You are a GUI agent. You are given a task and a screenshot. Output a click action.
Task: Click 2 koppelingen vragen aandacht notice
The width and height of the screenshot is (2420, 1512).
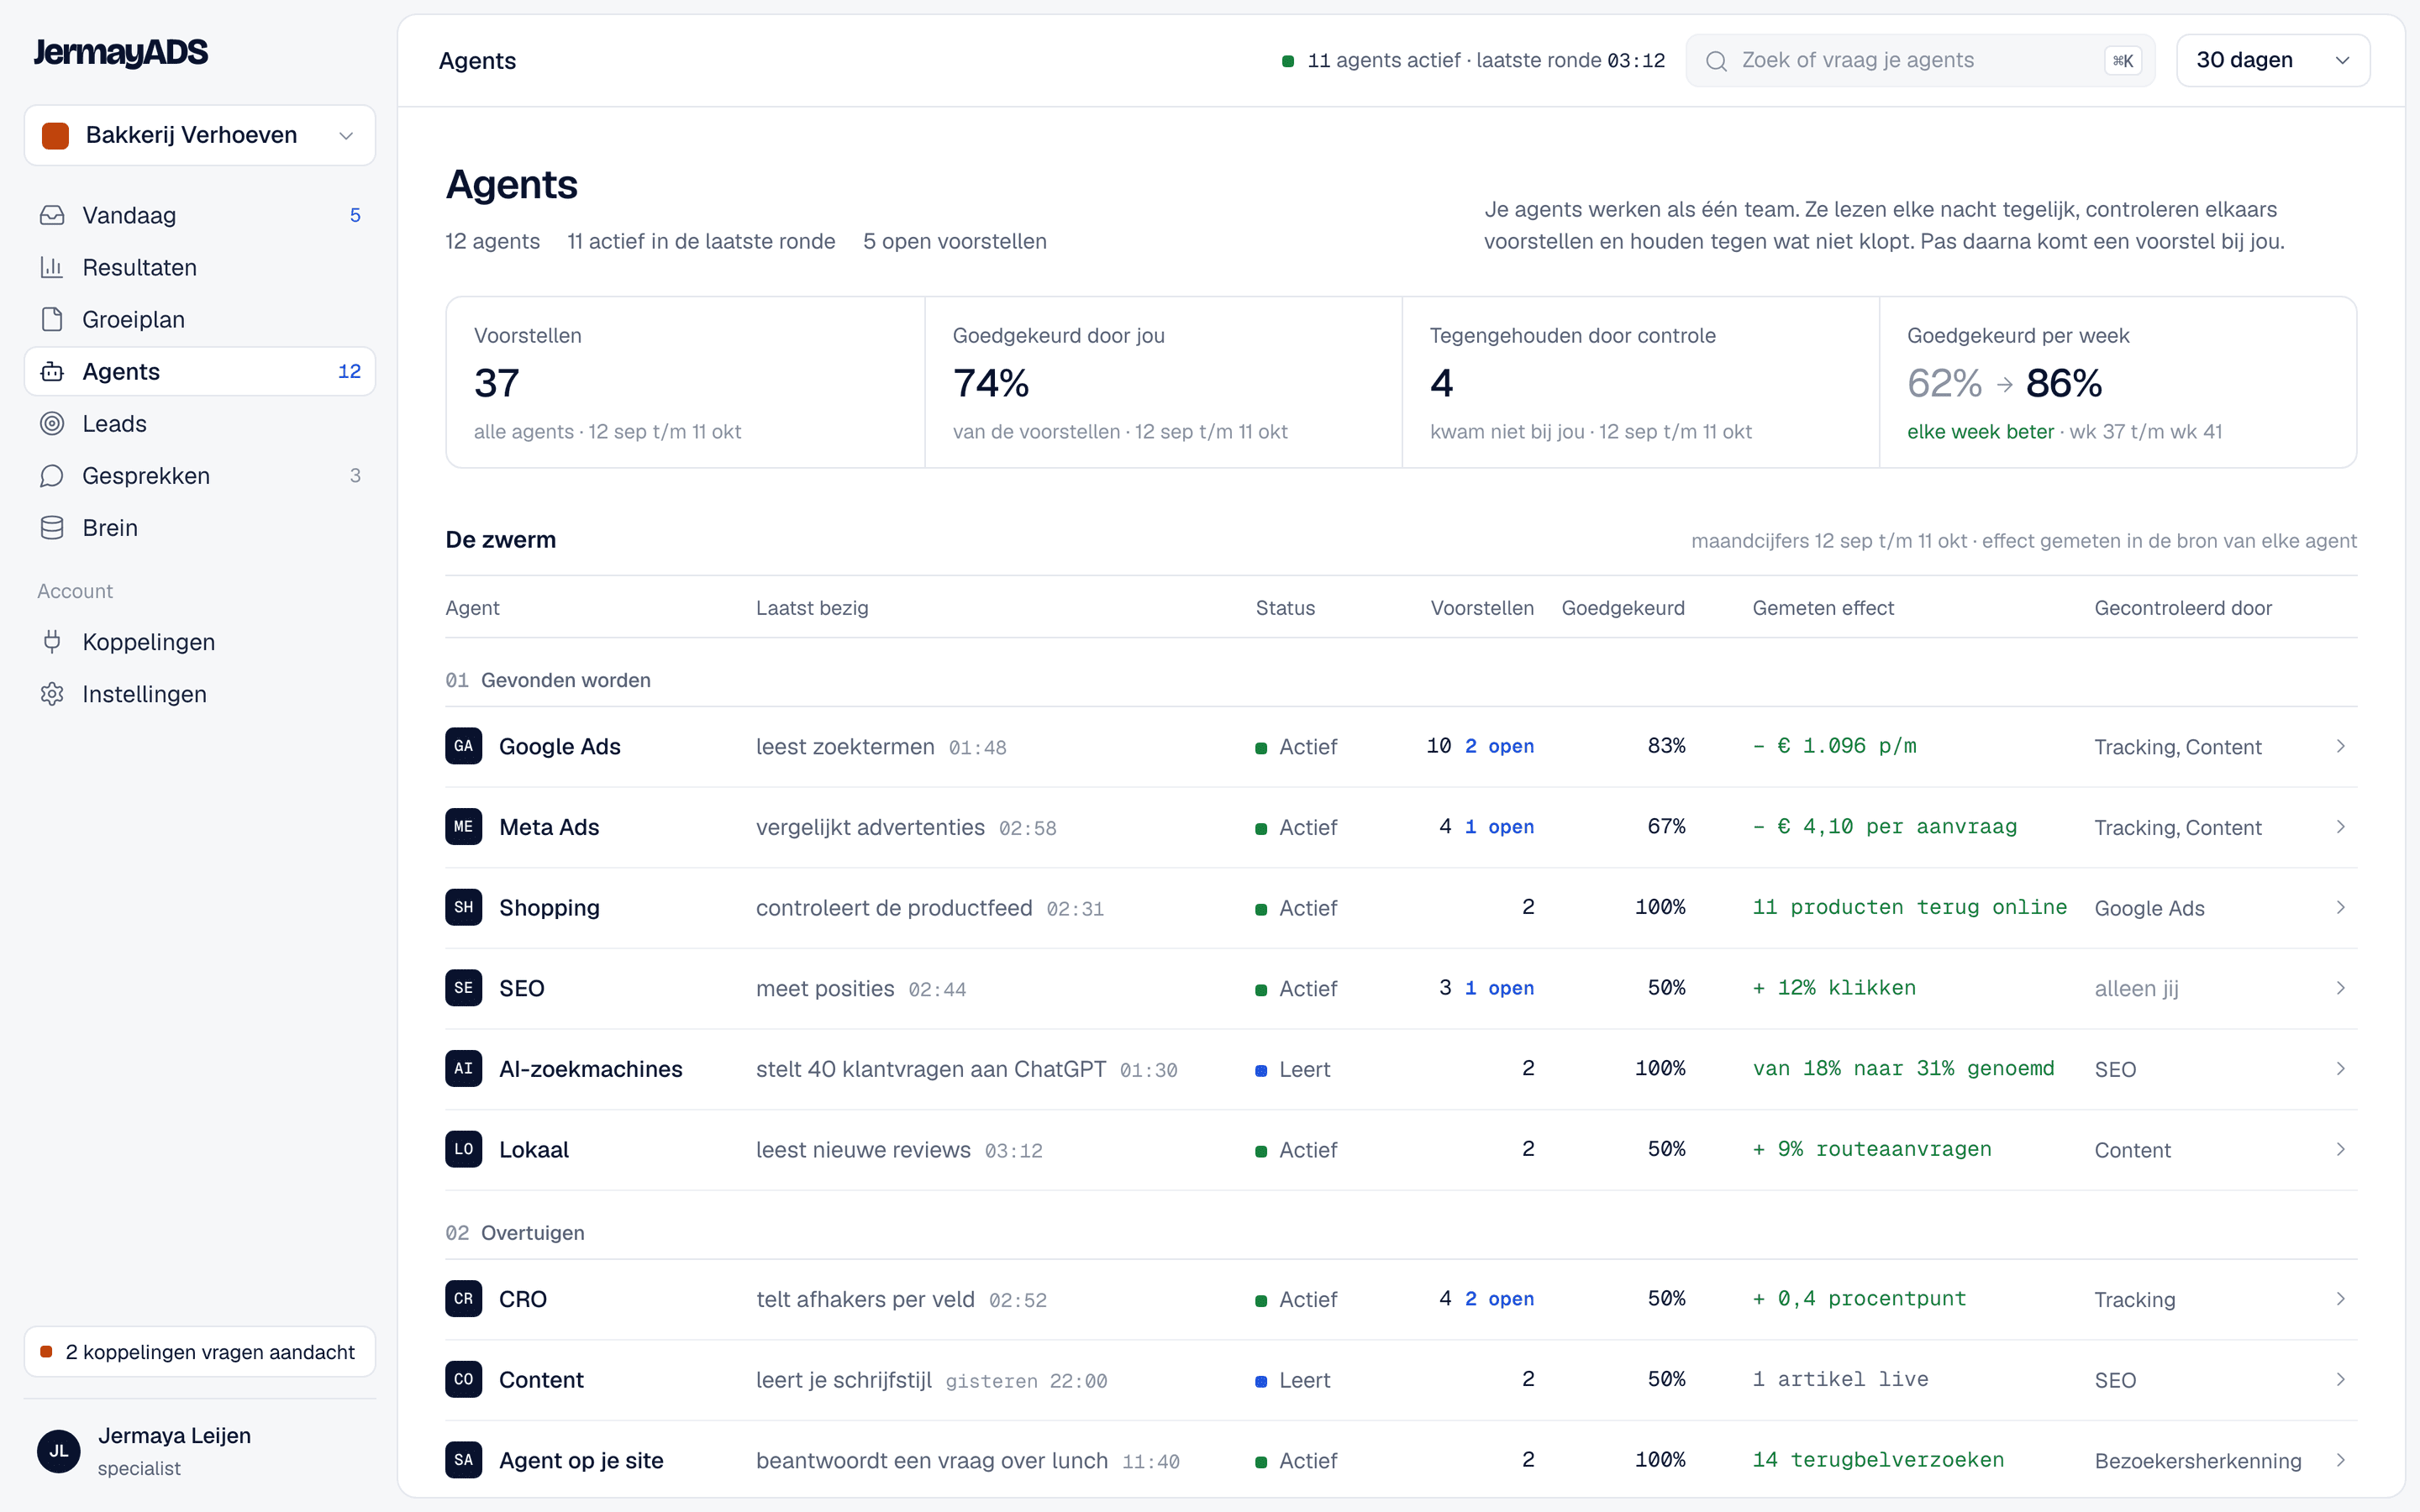click(200, 1352)
